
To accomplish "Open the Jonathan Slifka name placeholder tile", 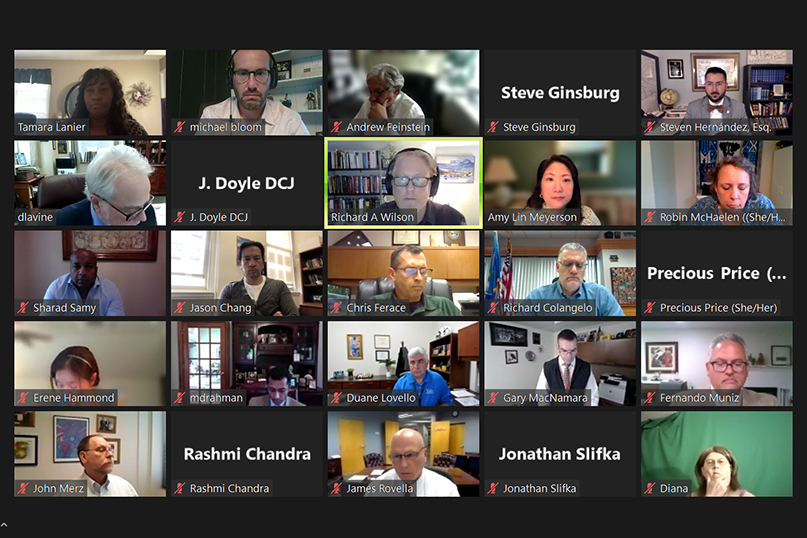I will (x=560, y=454).
